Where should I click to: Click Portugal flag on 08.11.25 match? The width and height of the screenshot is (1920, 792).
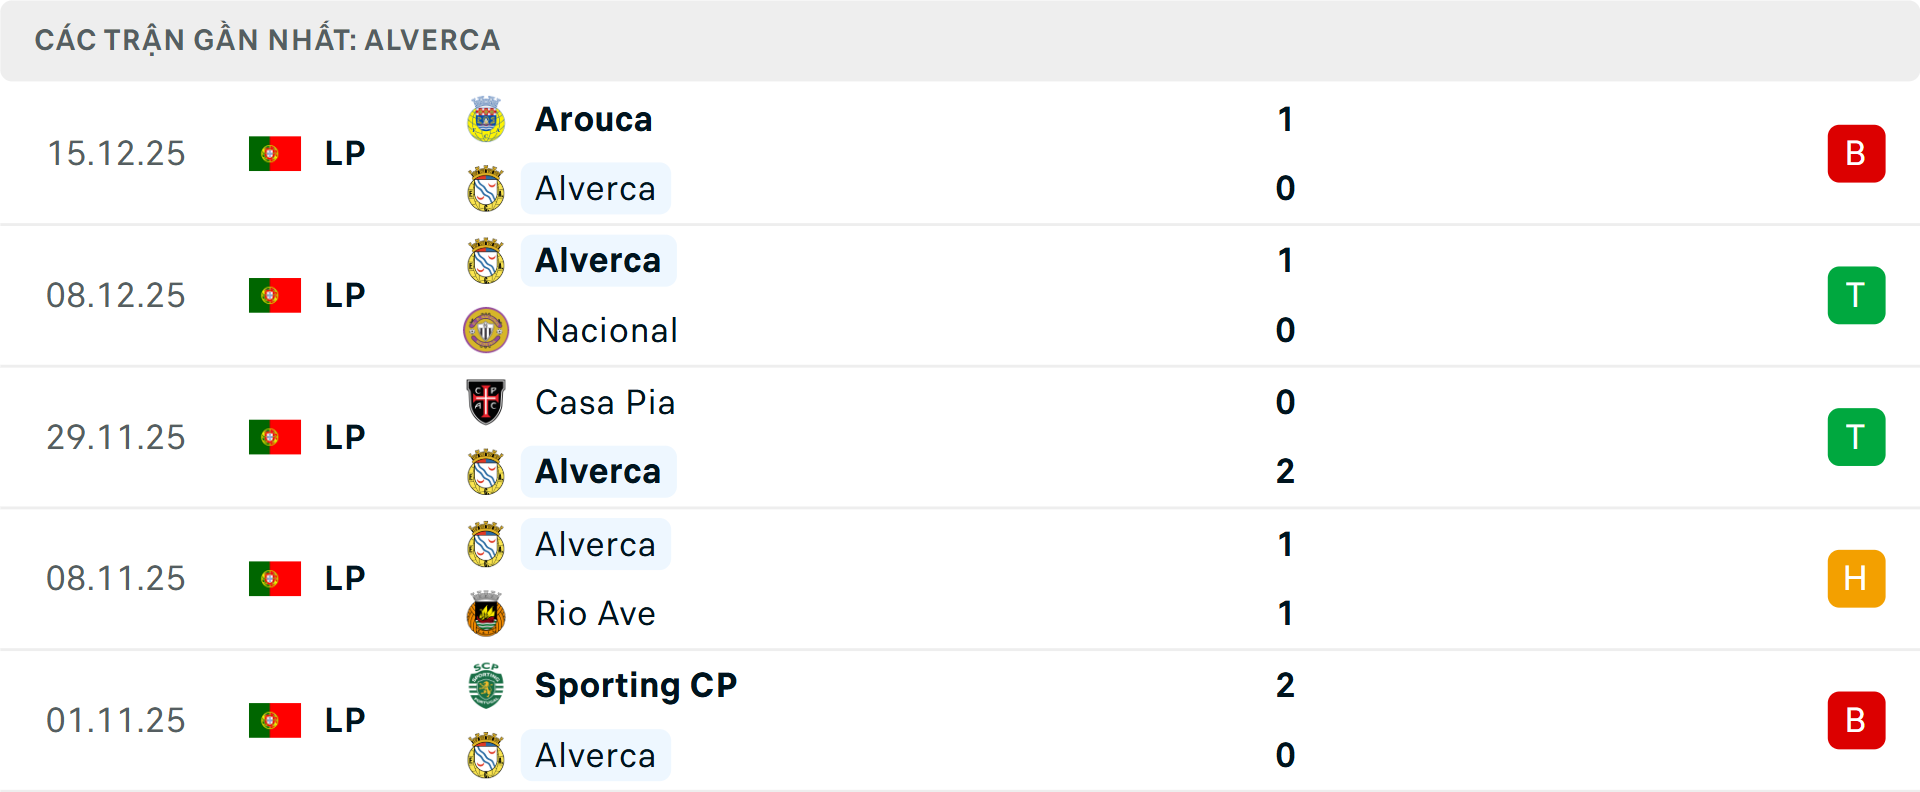pyautogui.click(x=275, y=579)
